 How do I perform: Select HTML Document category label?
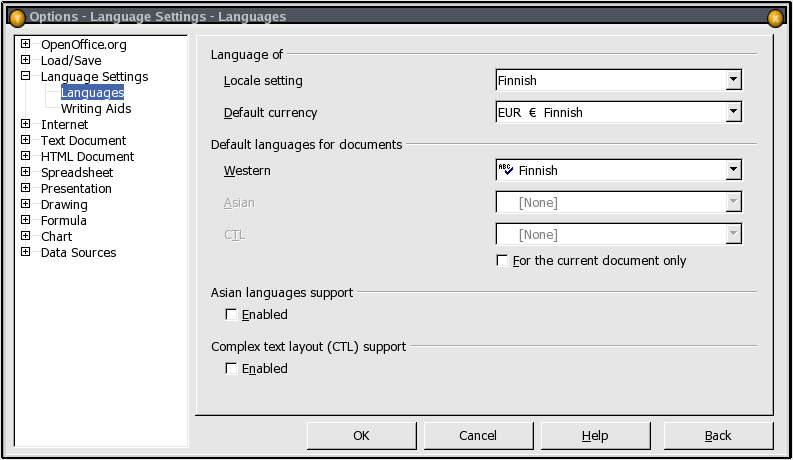pyautogui.click(x=87, y=157)
